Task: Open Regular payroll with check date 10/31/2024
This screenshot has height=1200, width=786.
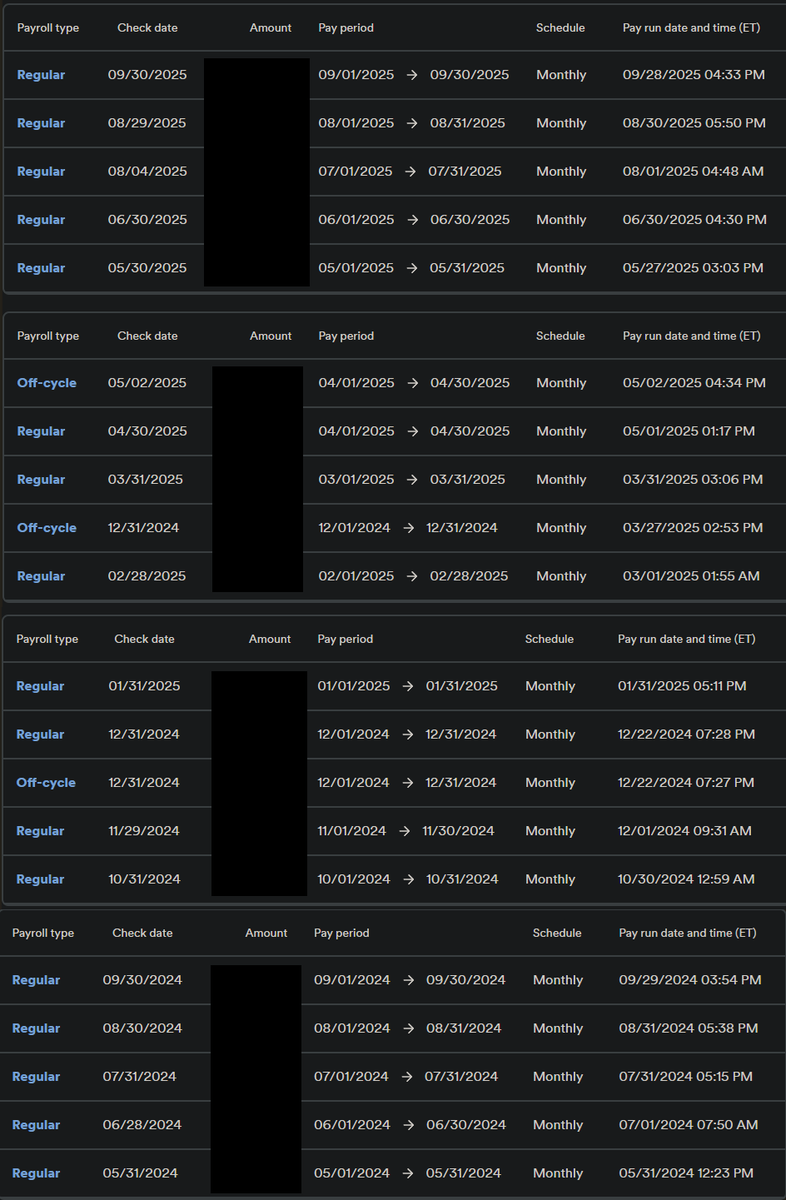Action: click(x=40, y=879)
